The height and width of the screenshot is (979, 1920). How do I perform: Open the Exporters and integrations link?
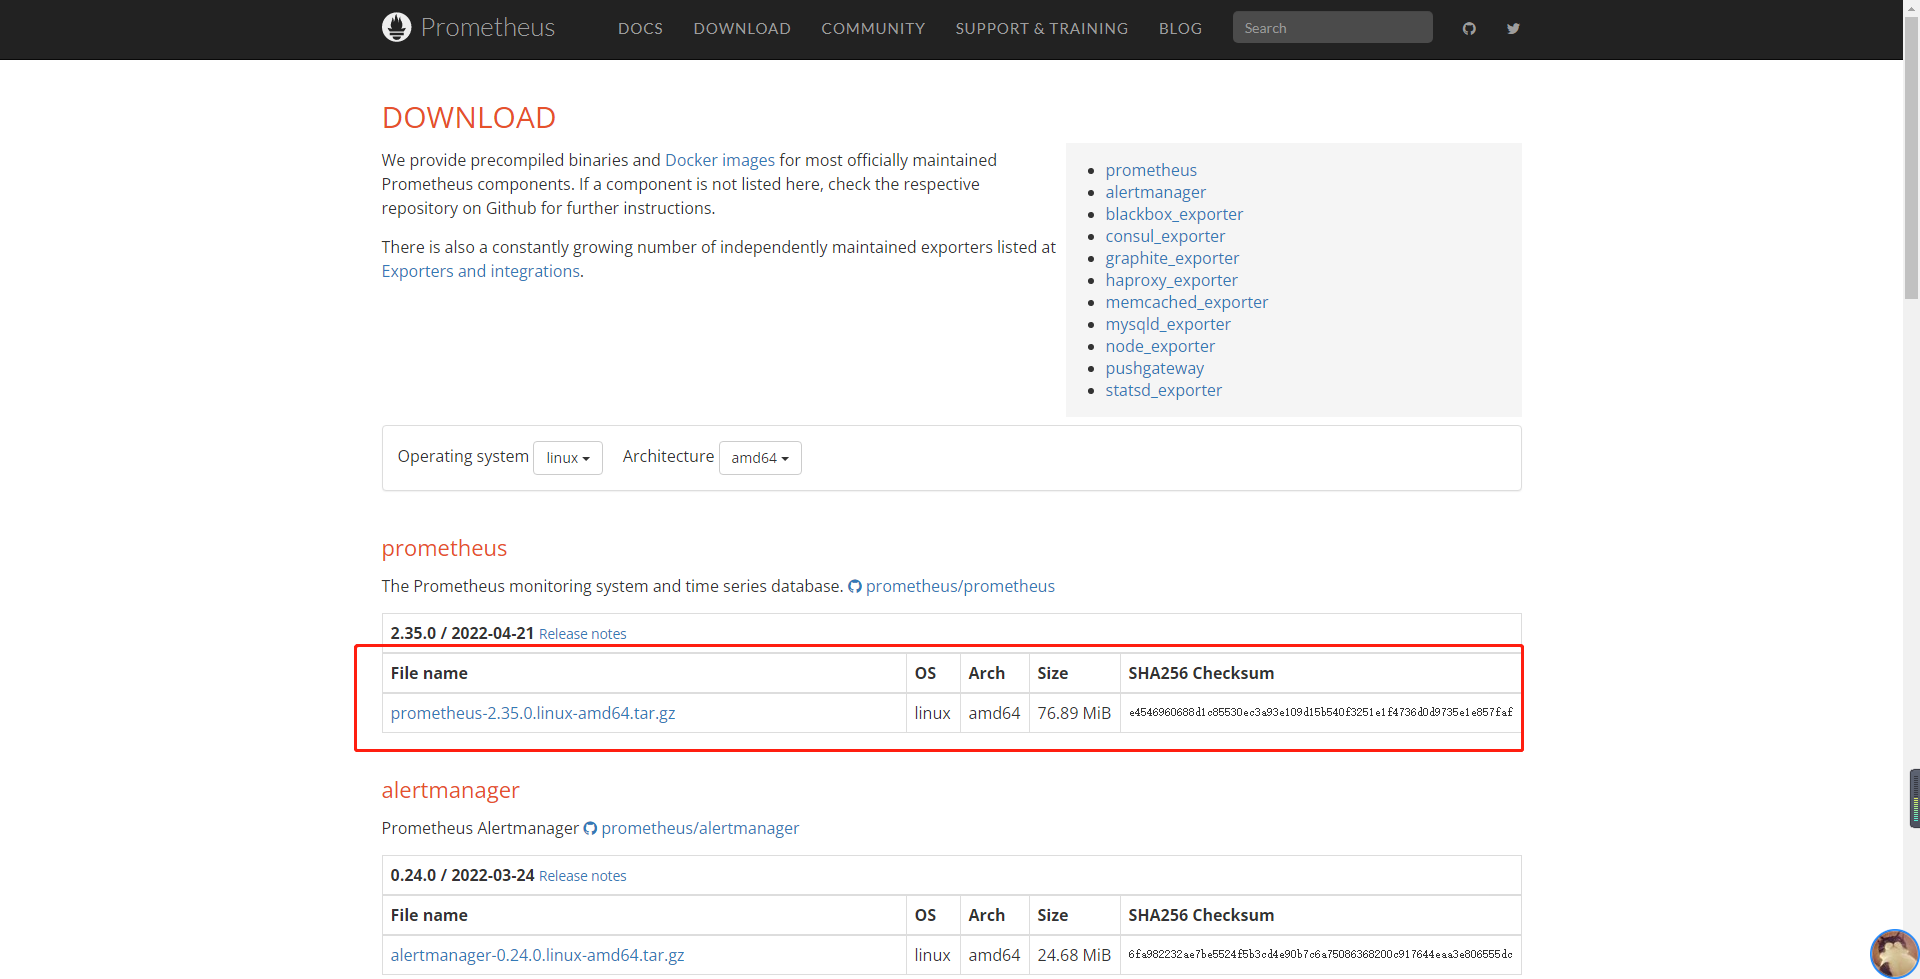pos(481,271)
